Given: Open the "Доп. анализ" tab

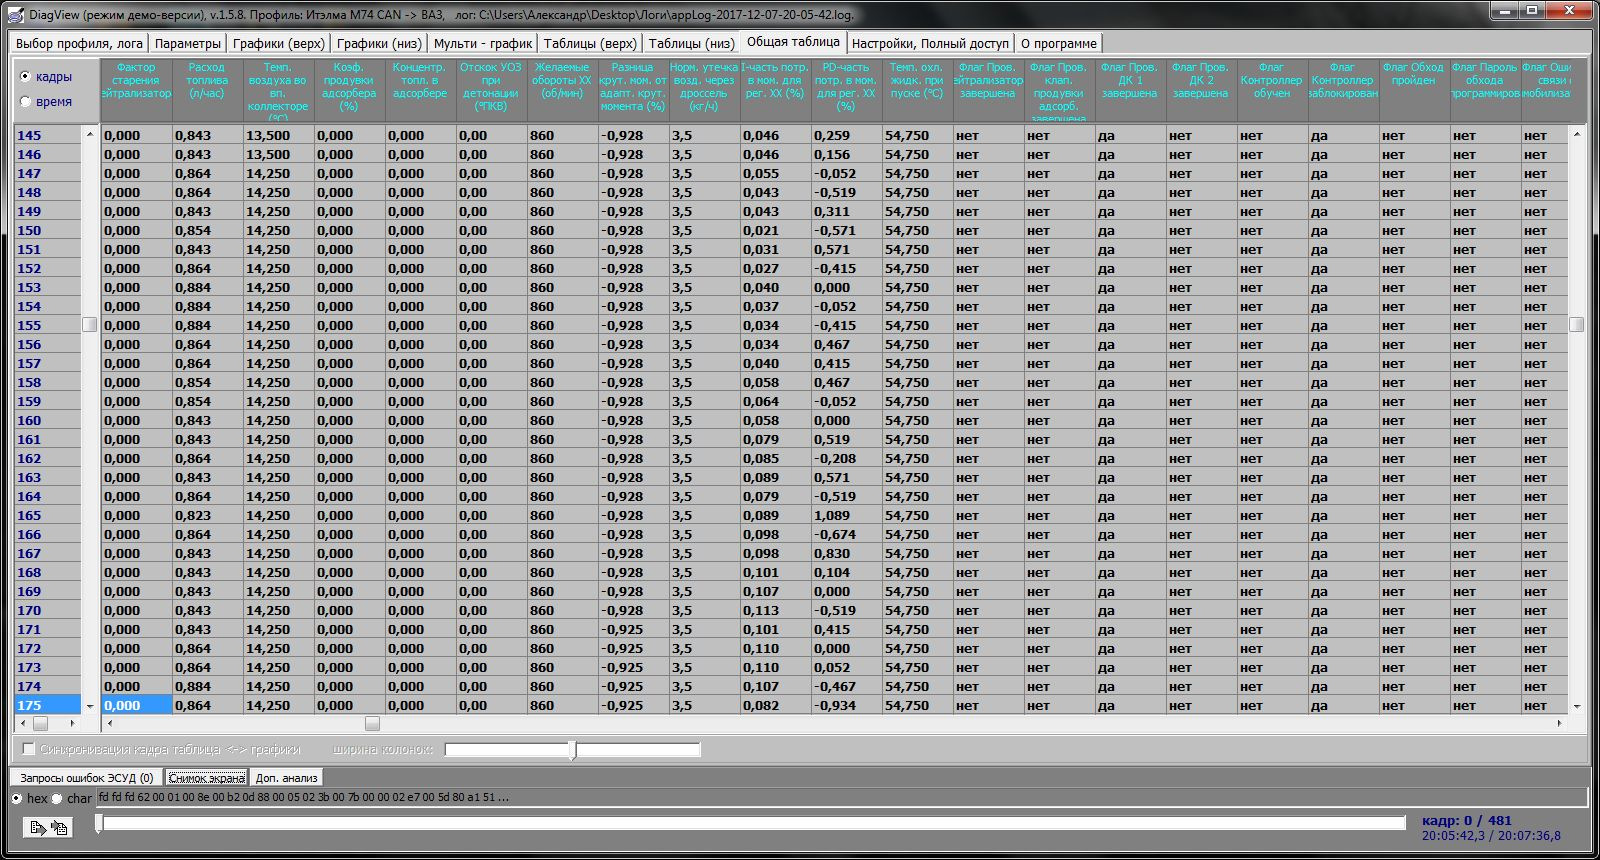Looking at the screenshot, I should pyautogui.click(x=286, y=777).
